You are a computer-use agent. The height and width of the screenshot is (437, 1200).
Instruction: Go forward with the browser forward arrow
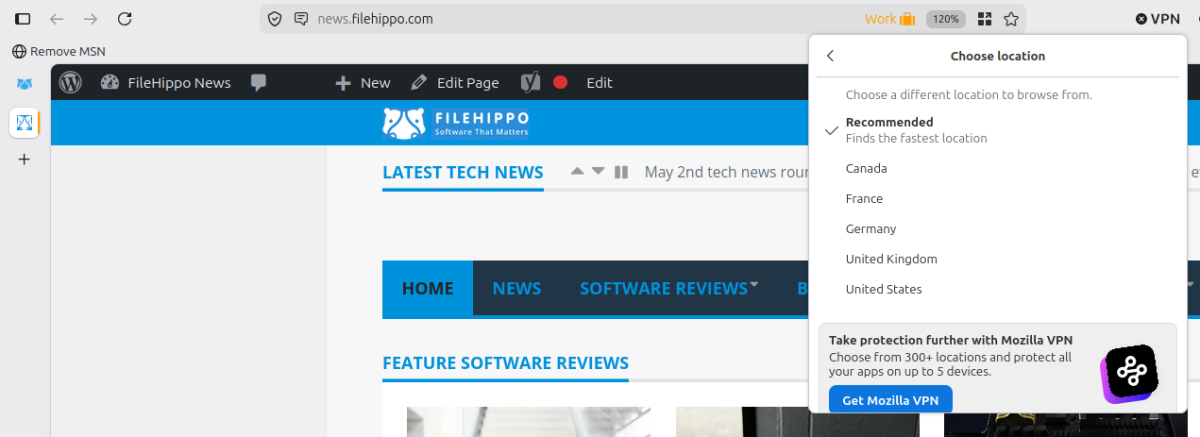91,19
